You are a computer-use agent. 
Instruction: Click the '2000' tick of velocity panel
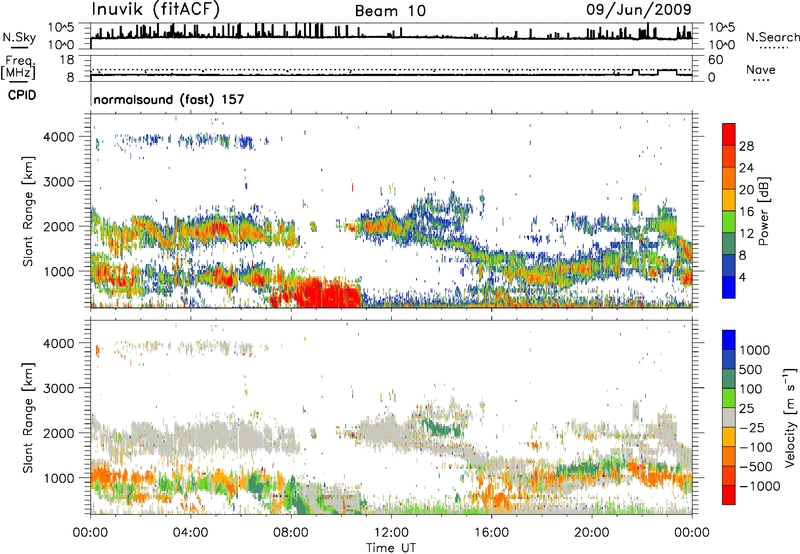tap(58, 433)
